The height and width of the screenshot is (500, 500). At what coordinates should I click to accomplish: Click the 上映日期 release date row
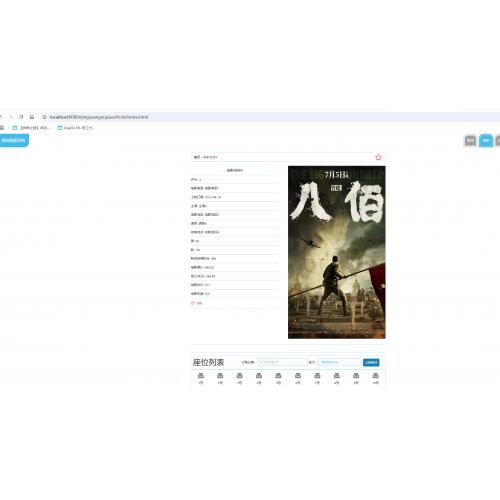tap(235, 197)
